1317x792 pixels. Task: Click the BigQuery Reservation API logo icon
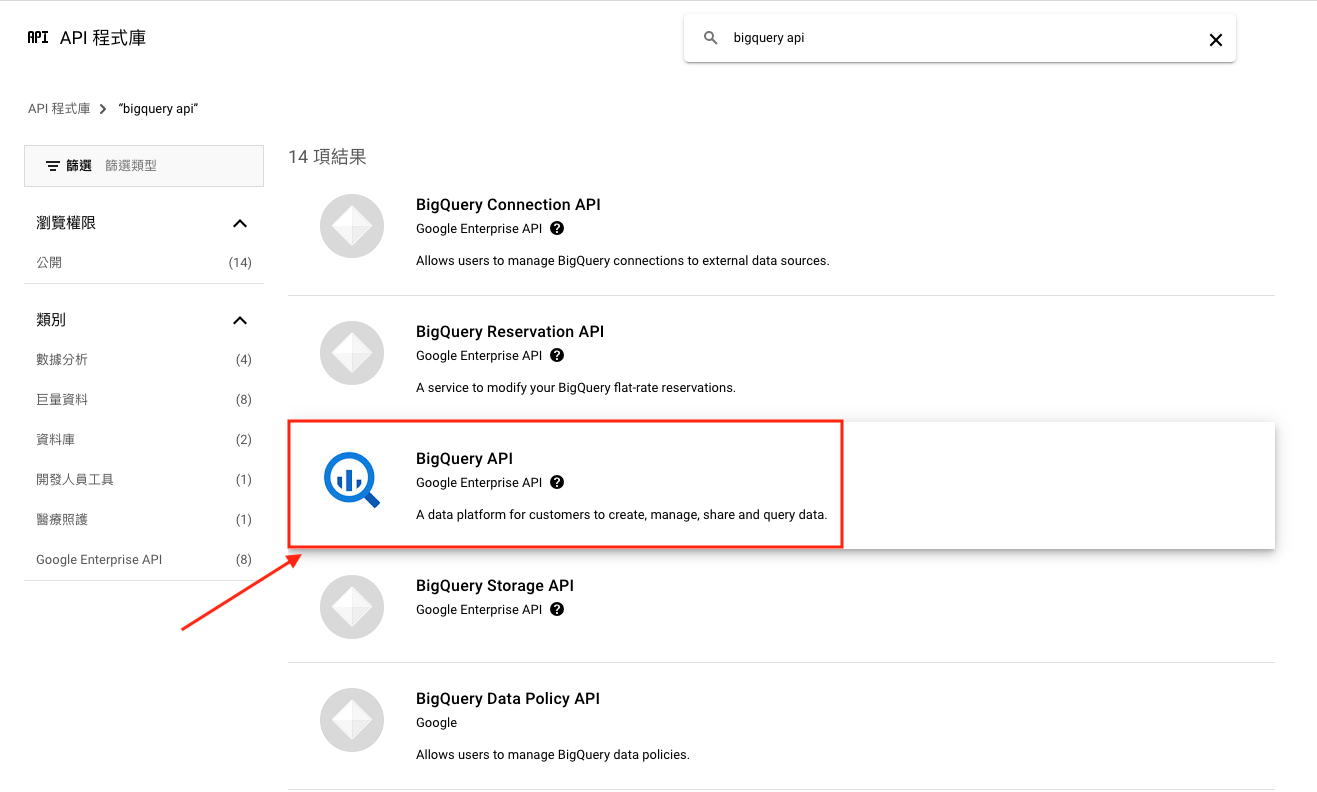click(x=352, y=354)
